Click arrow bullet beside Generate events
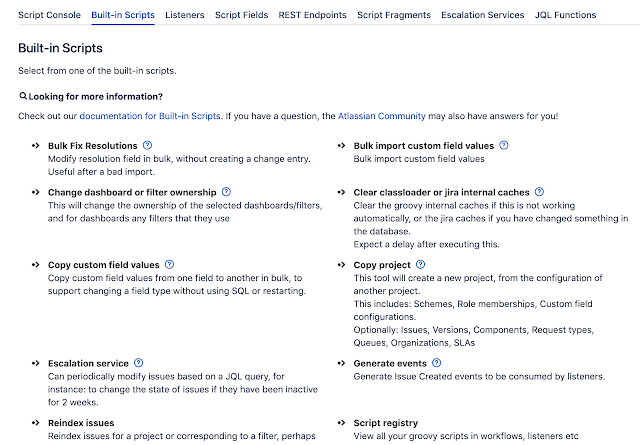Image resolution: width=640 pixels, height=445 pixels. pyautogui.click(x=342, y=363)
